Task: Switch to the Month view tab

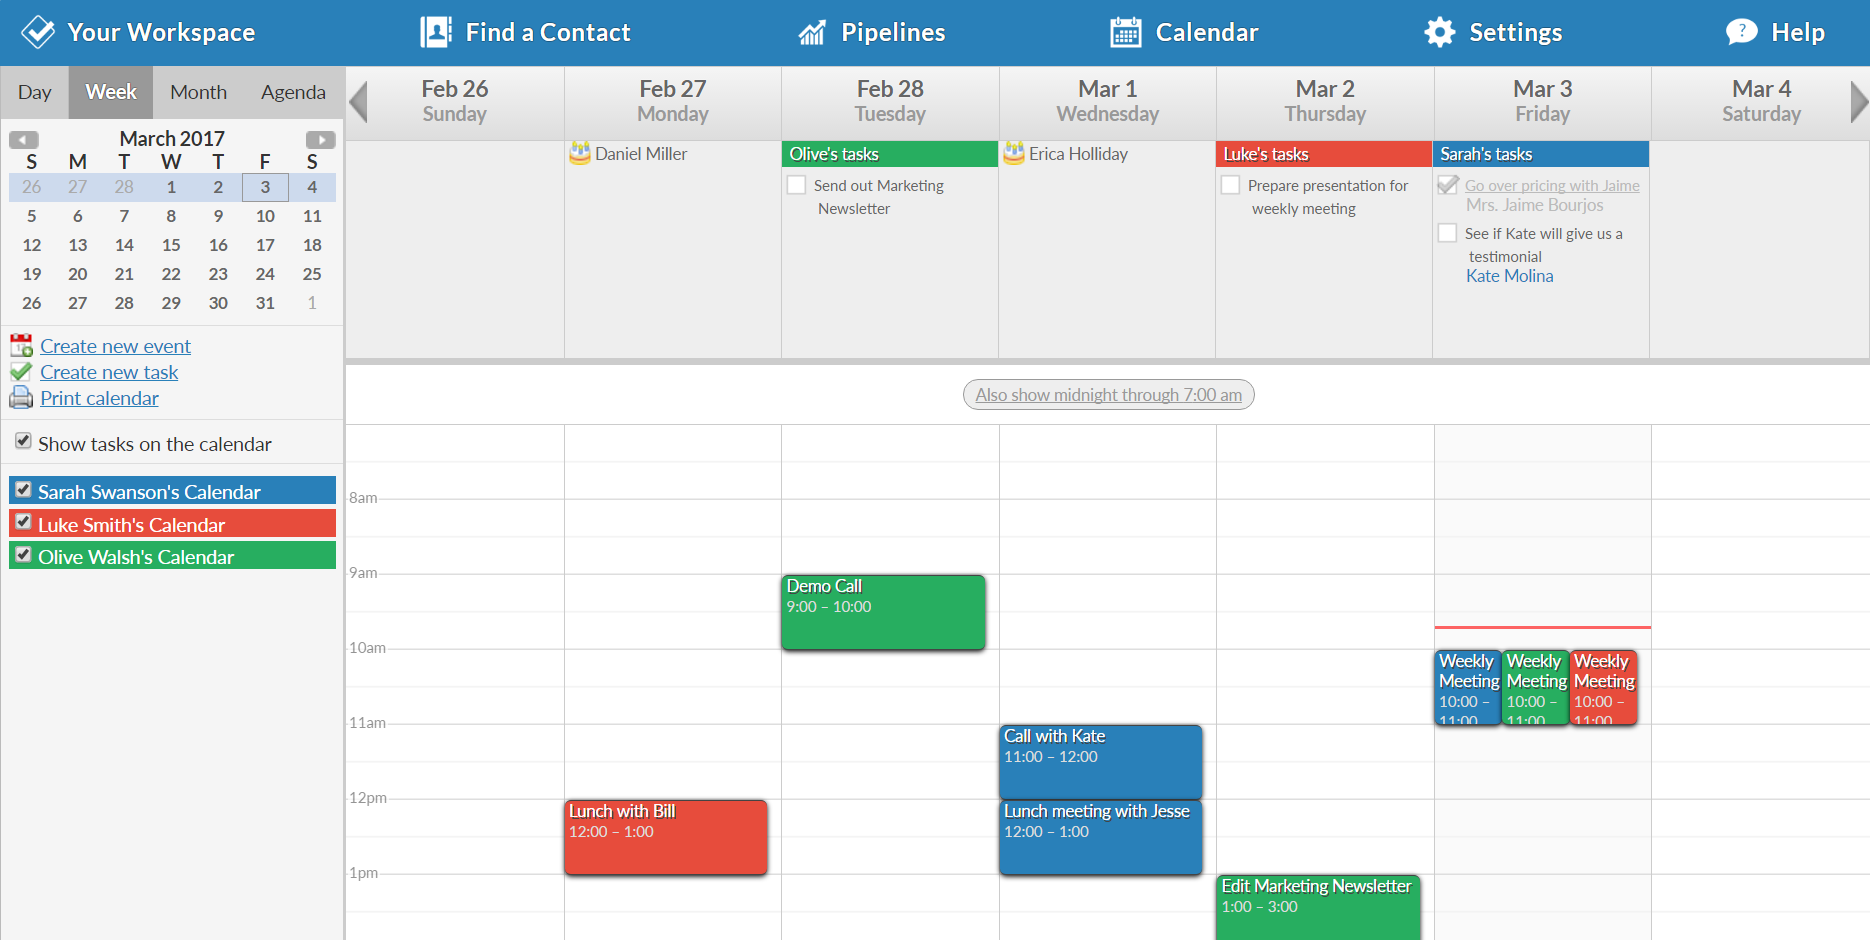Action: (198, 92)
